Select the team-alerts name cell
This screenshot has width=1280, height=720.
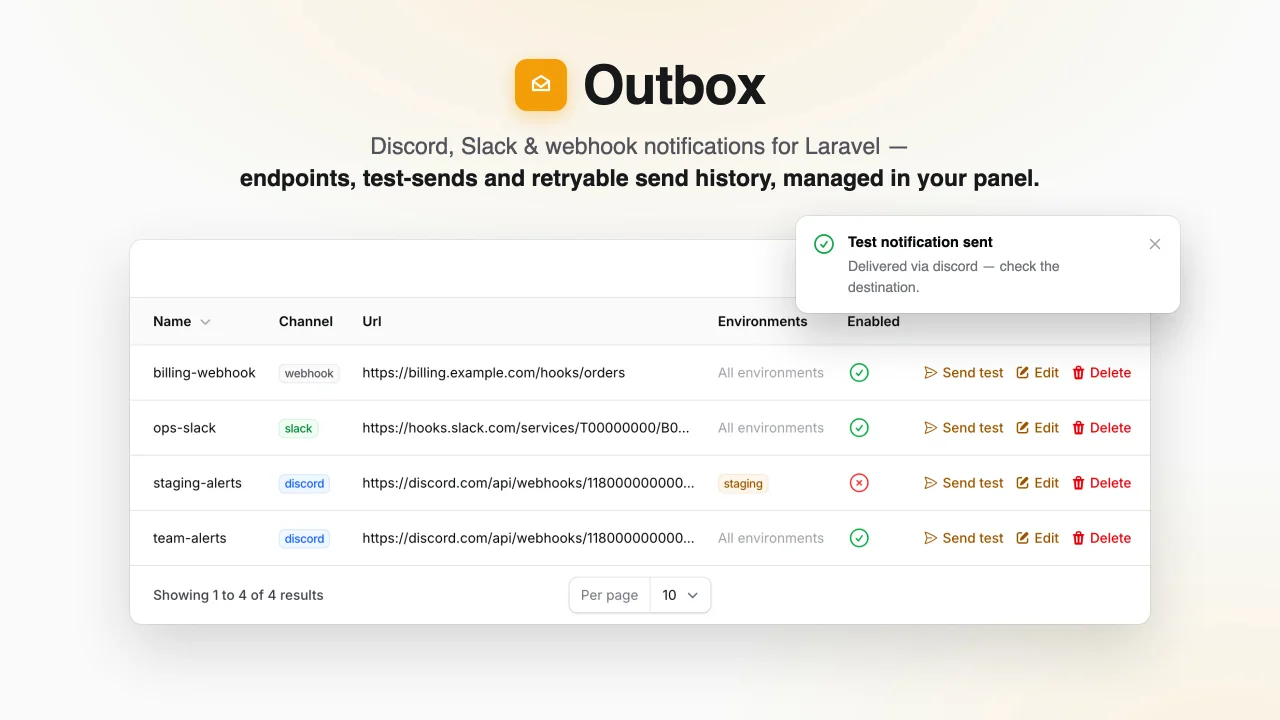point(190,538)
